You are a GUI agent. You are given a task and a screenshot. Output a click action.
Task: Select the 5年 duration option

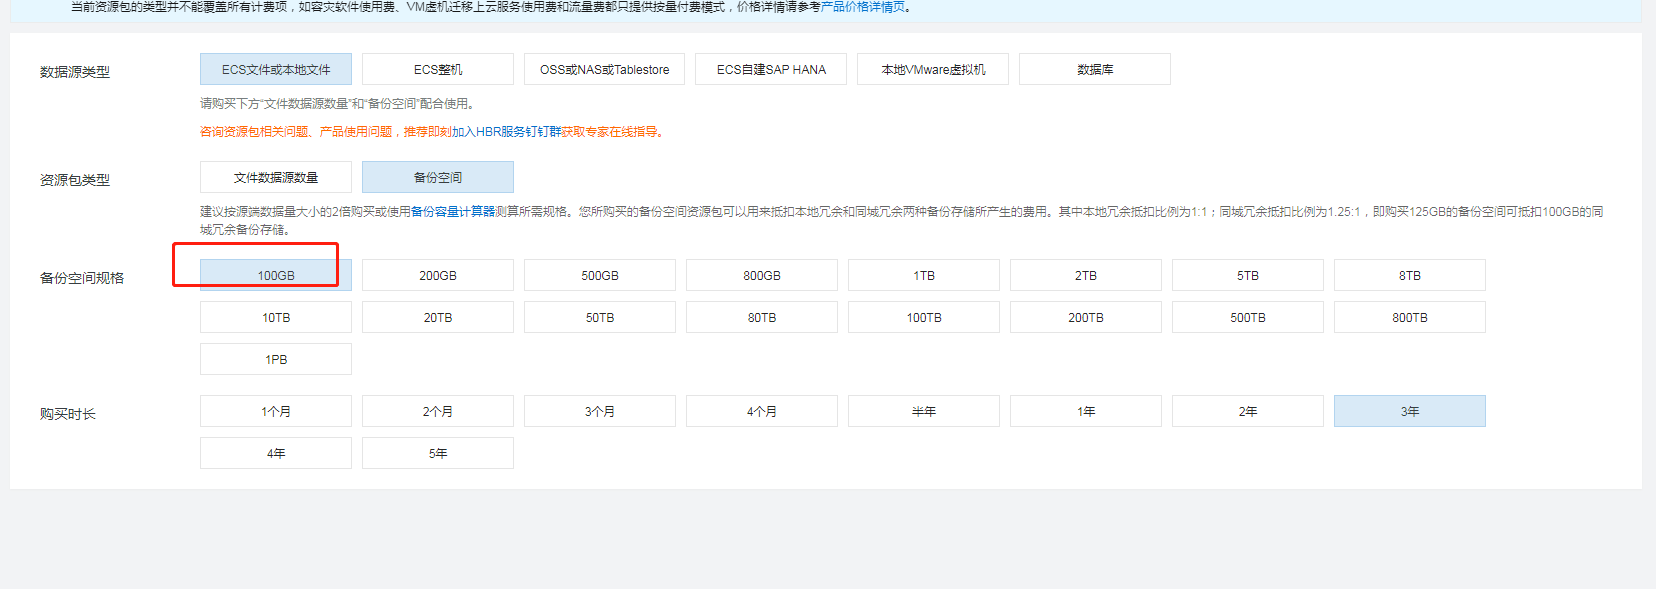click(438, 453)
